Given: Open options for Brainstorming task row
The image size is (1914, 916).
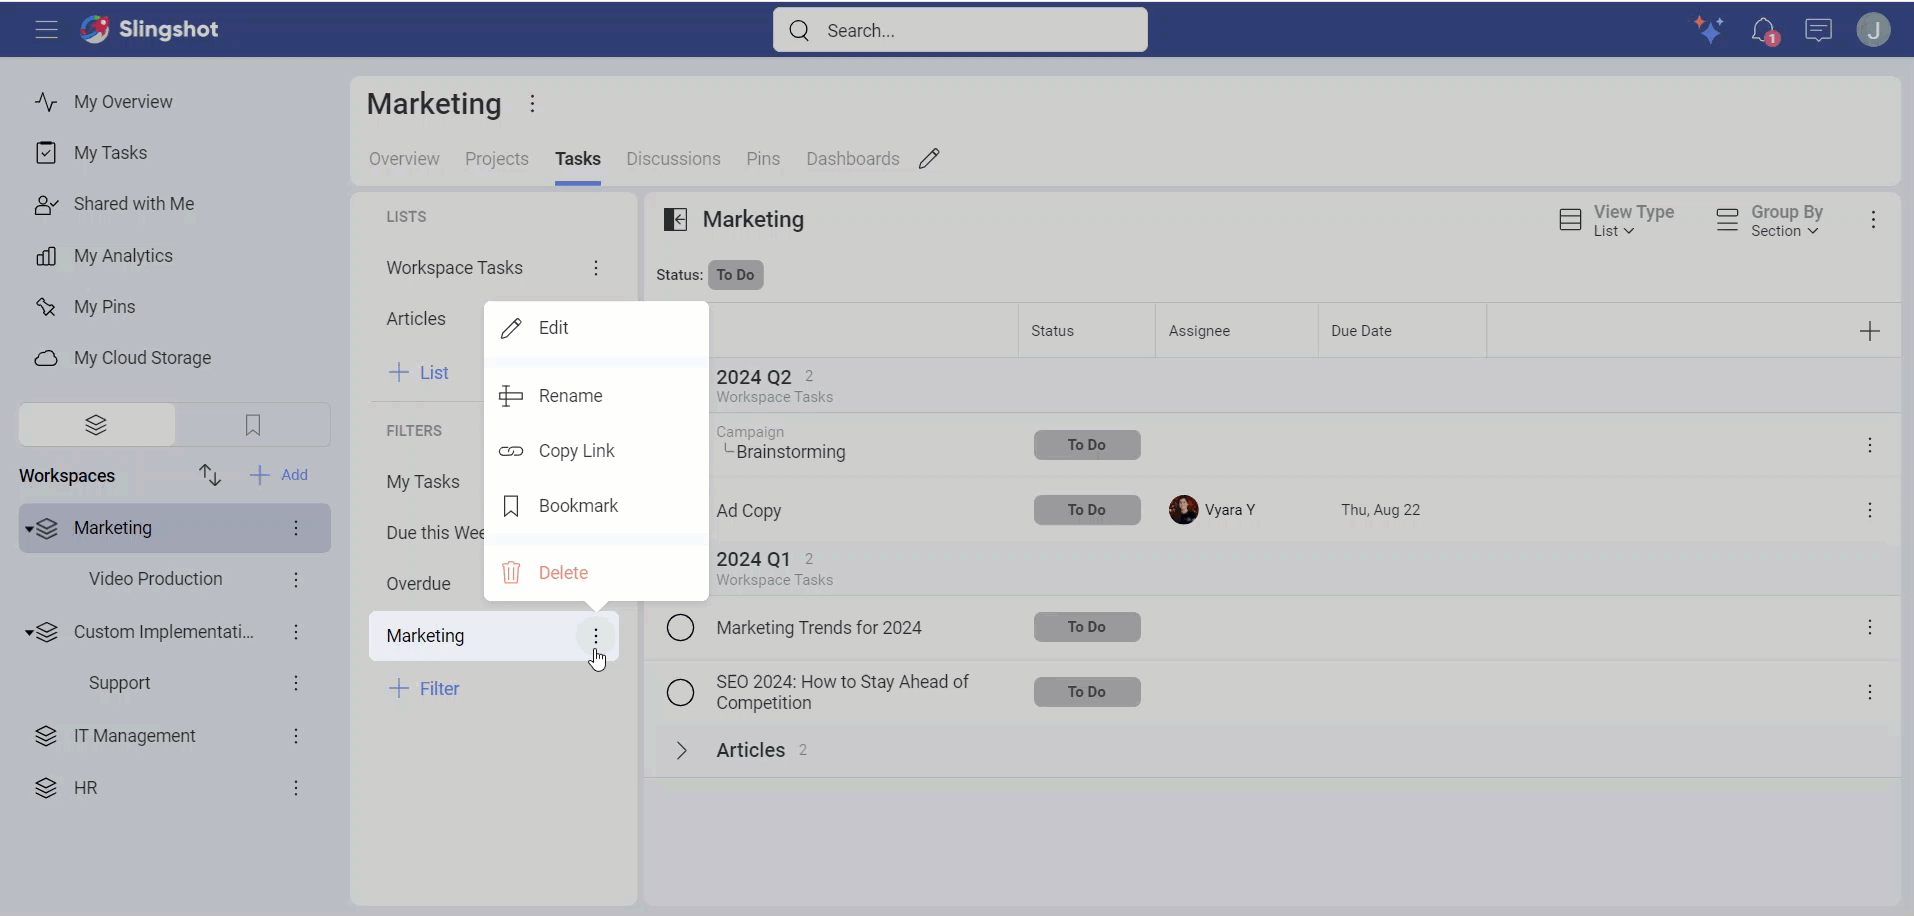Looking at the screenshot, I should [x=1869, y=445].
